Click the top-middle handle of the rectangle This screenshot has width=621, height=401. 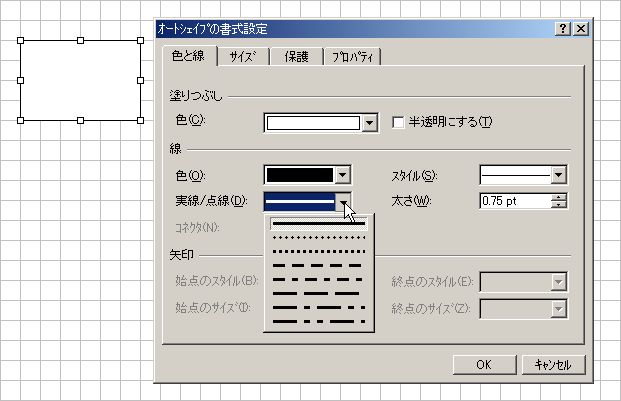tap(80, 40)
